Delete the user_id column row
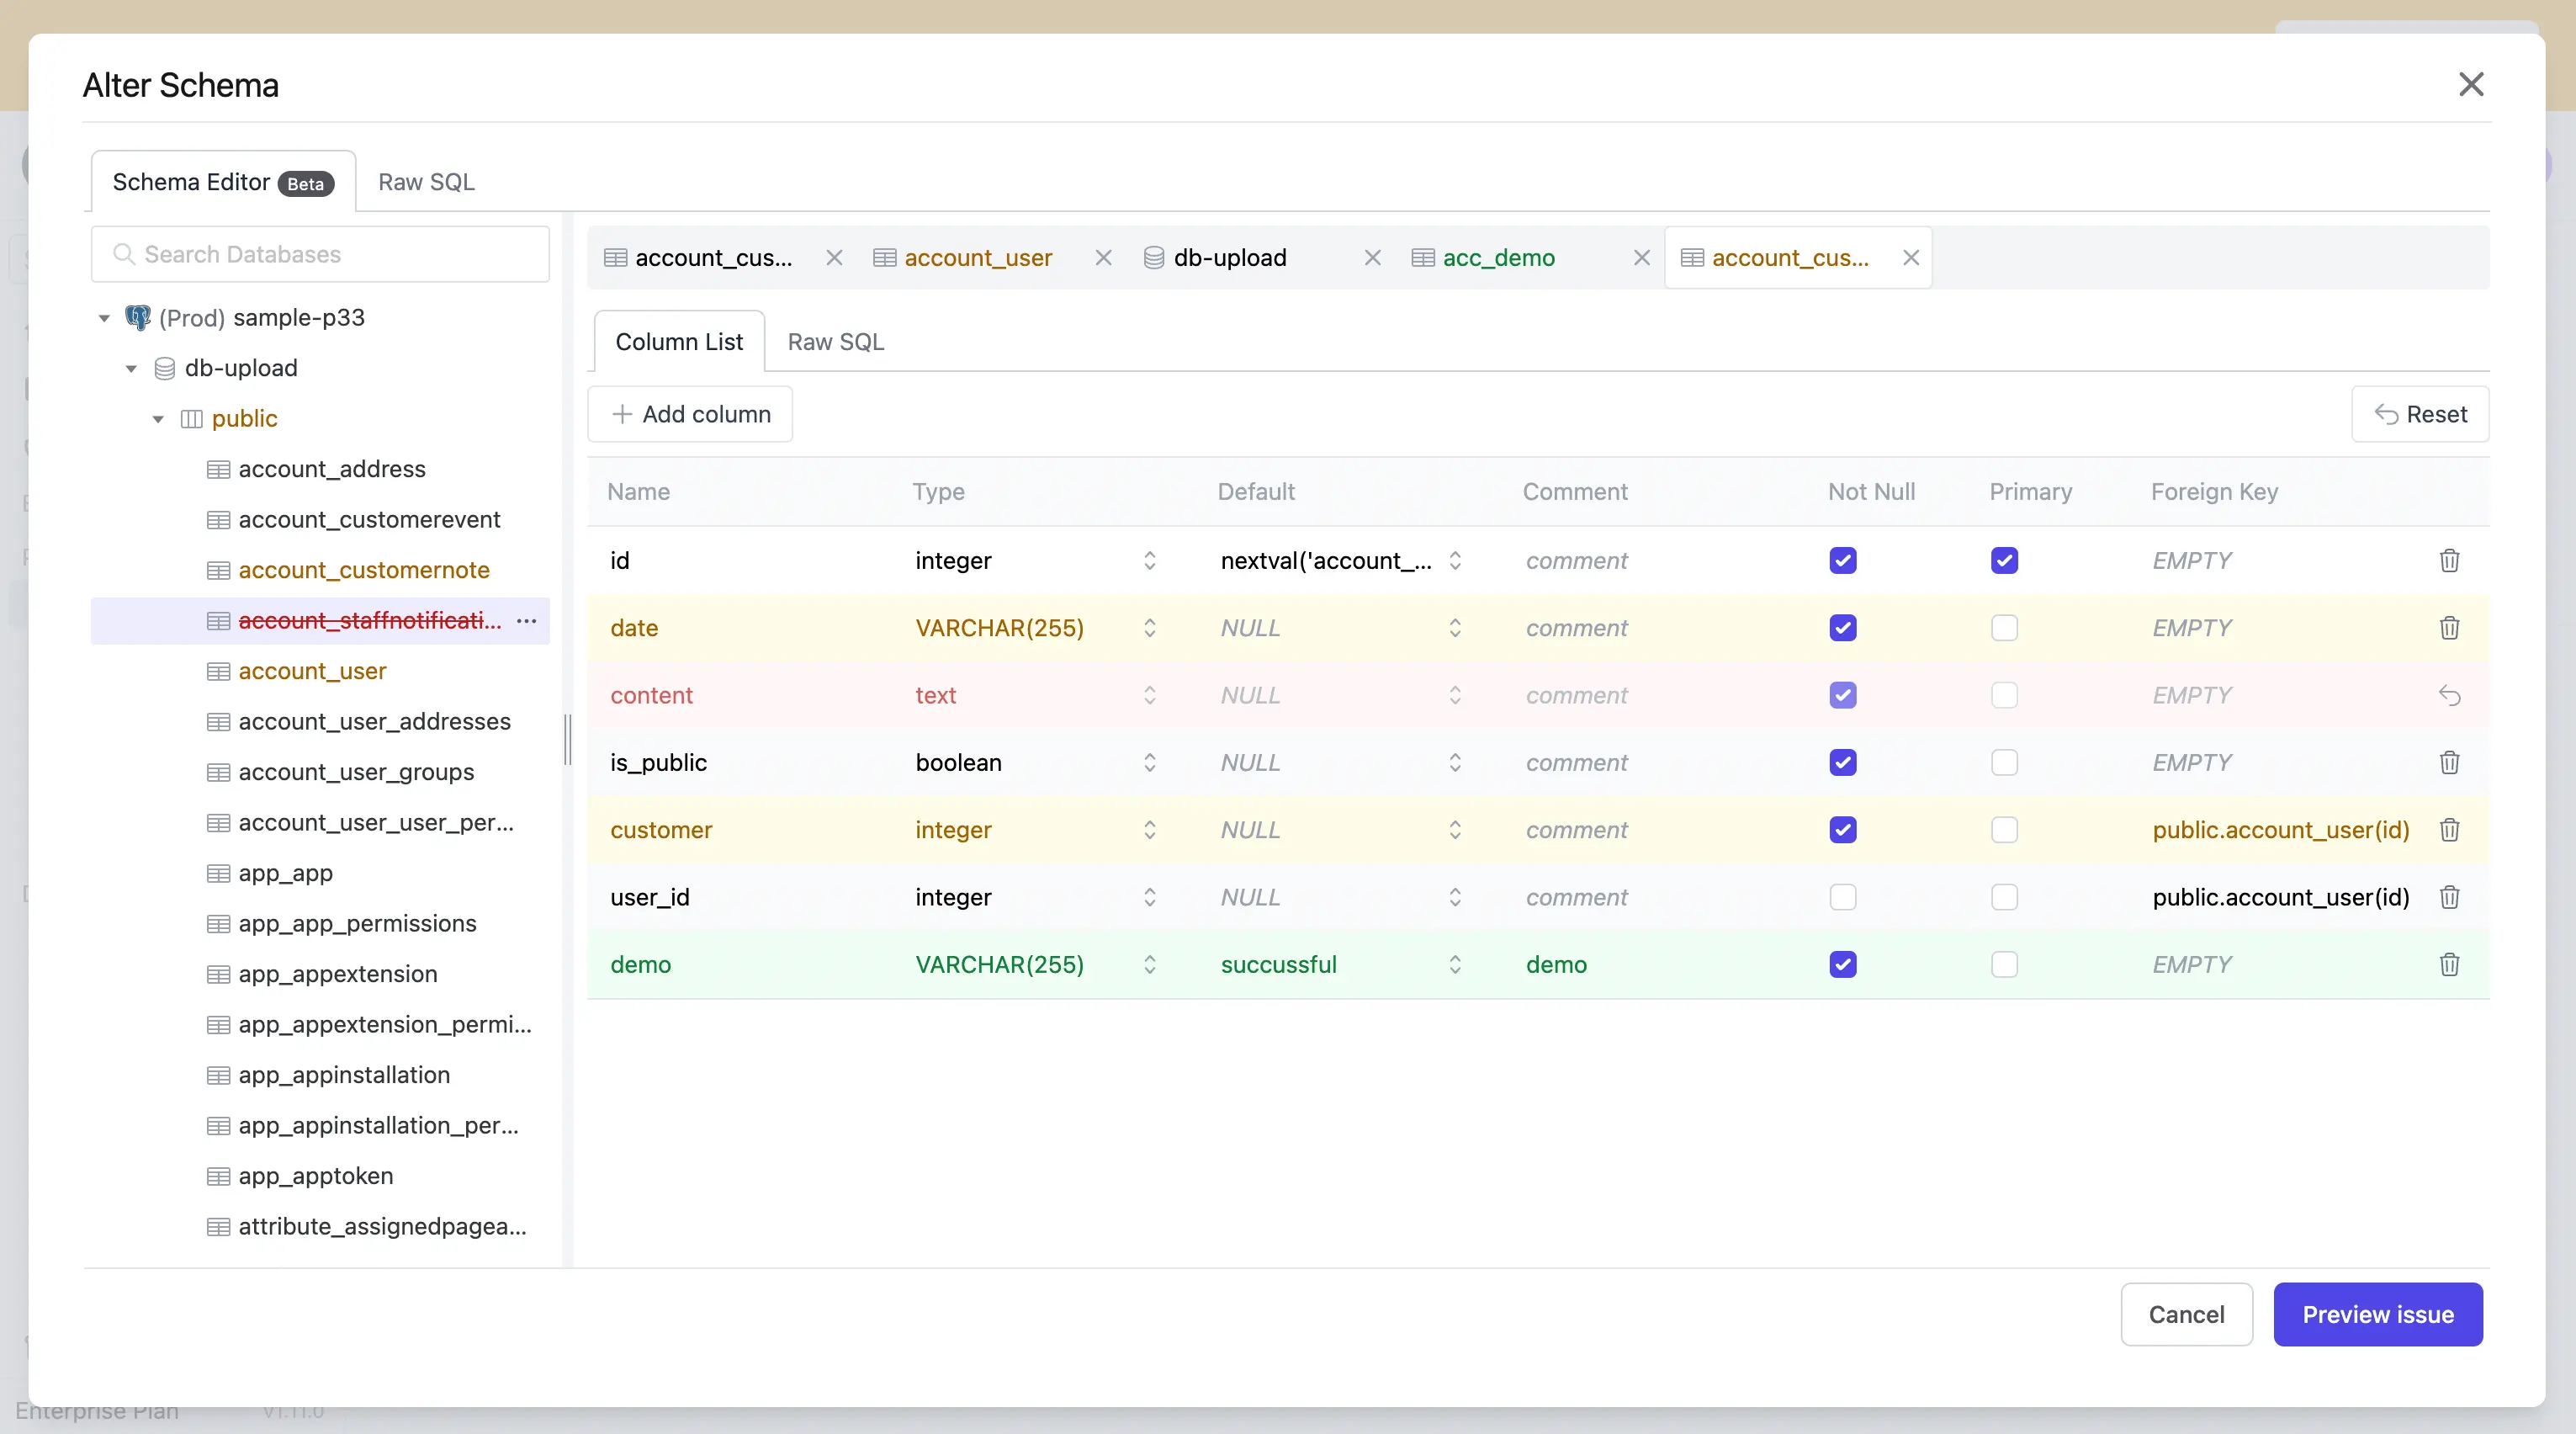 (x=2451, y=897)
